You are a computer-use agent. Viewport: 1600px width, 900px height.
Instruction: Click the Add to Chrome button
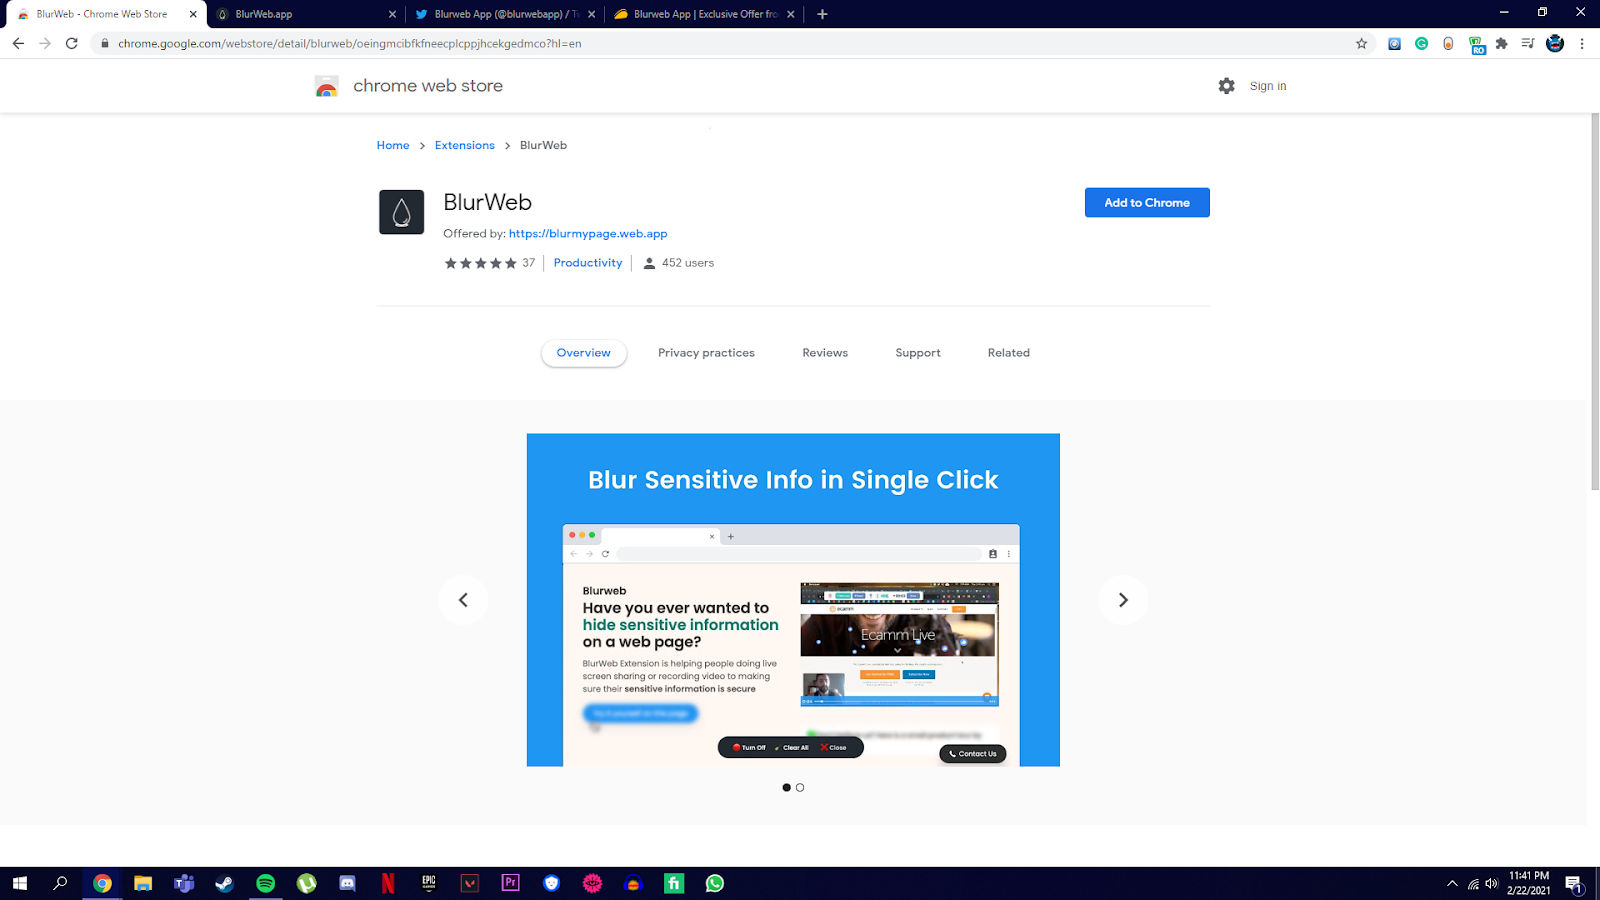tap(1147, 202)
